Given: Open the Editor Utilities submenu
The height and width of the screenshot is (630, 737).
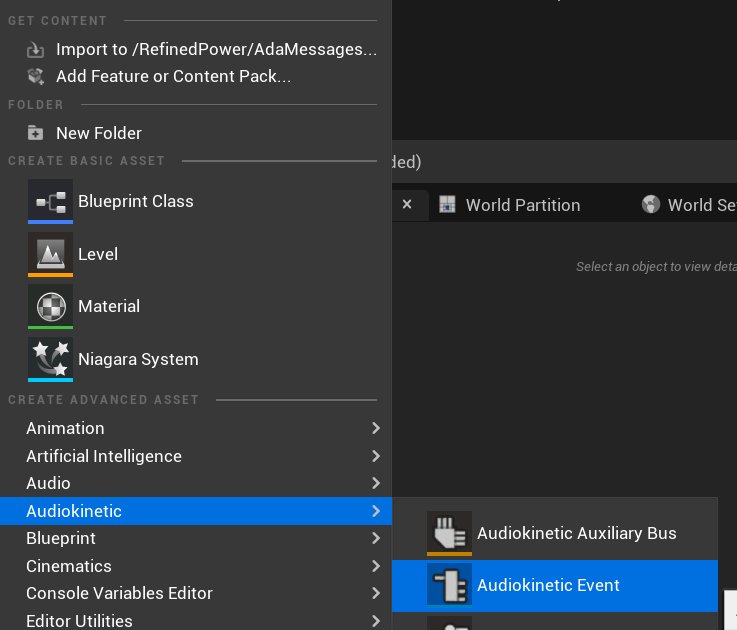Looking at the screenshot, I should pyautogui.click(x=196, y=621).
